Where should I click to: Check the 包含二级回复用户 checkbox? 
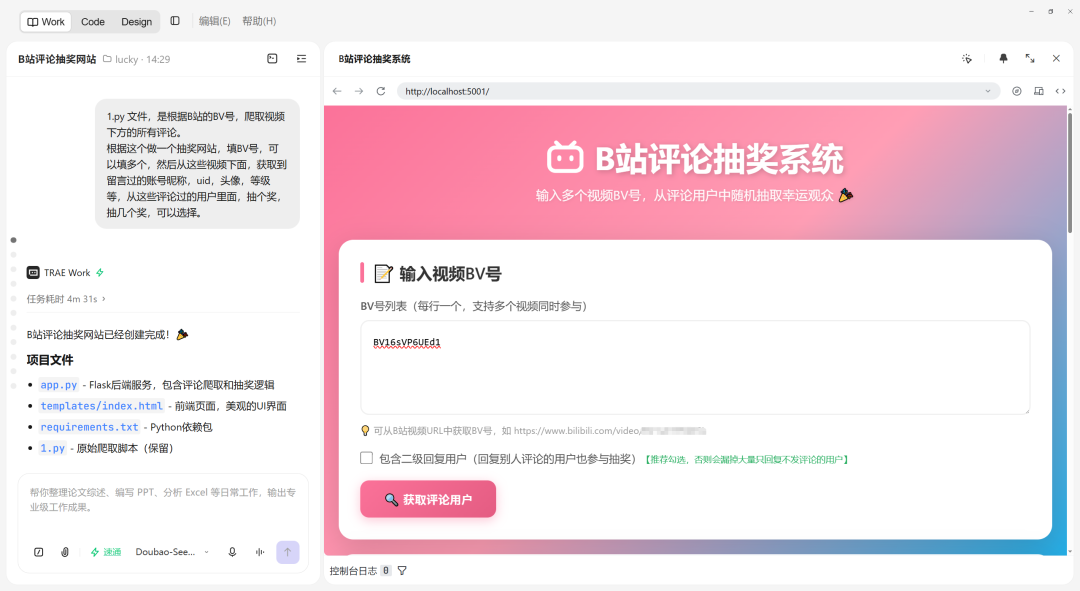coord(366,458)
